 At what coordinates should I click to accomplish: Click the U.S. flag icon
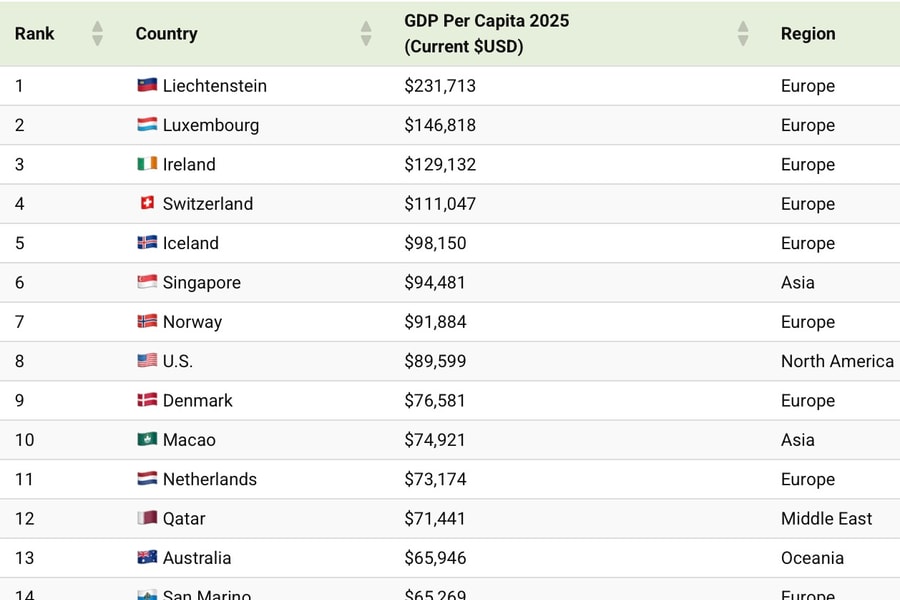click(x=147, y=361)
